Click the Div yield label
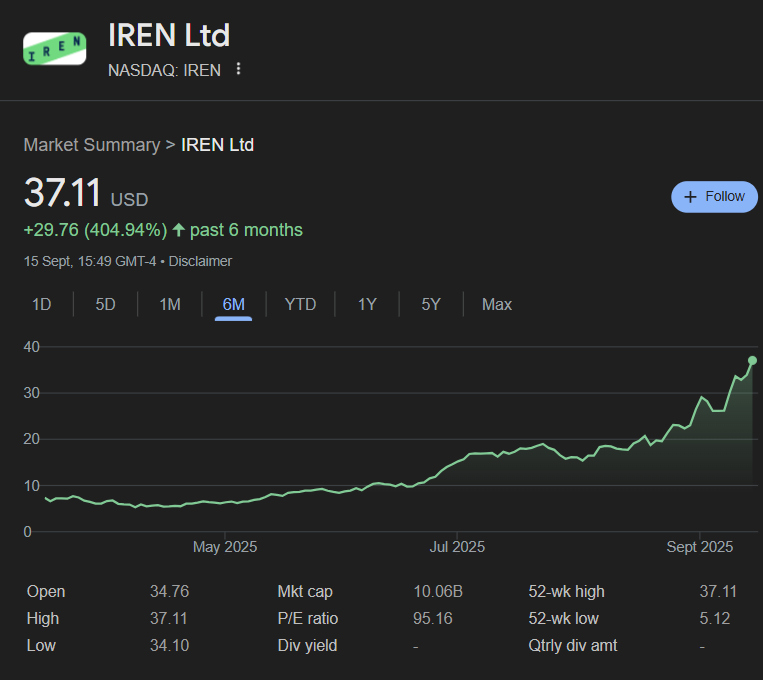This screenshot has width=763, height=680. pos(307,645)
